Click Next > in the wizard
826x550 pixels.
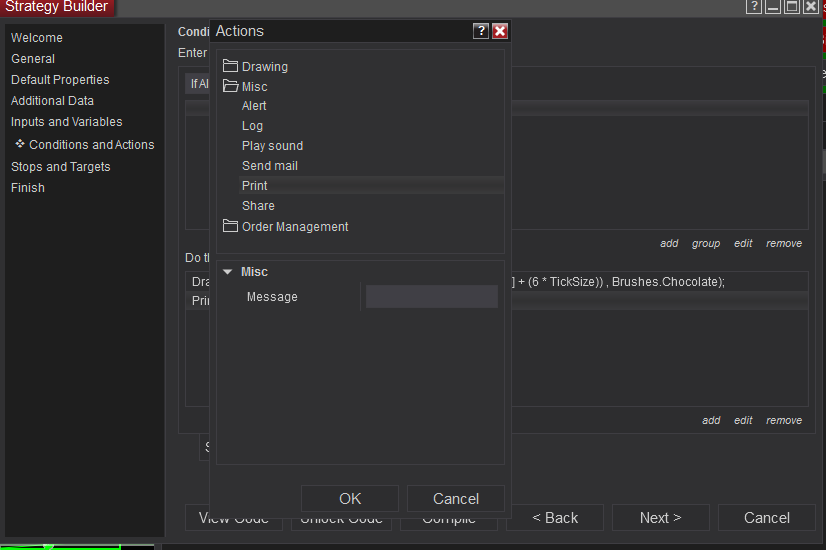[x=660, y=518]
